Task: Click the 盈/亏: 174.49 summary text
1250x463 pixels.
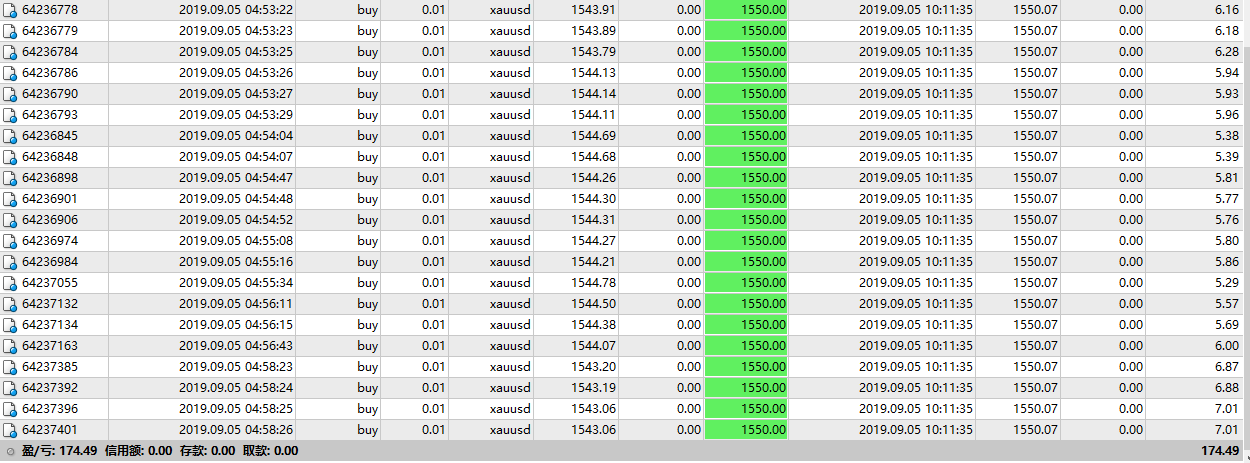Action: coord(59,451)
